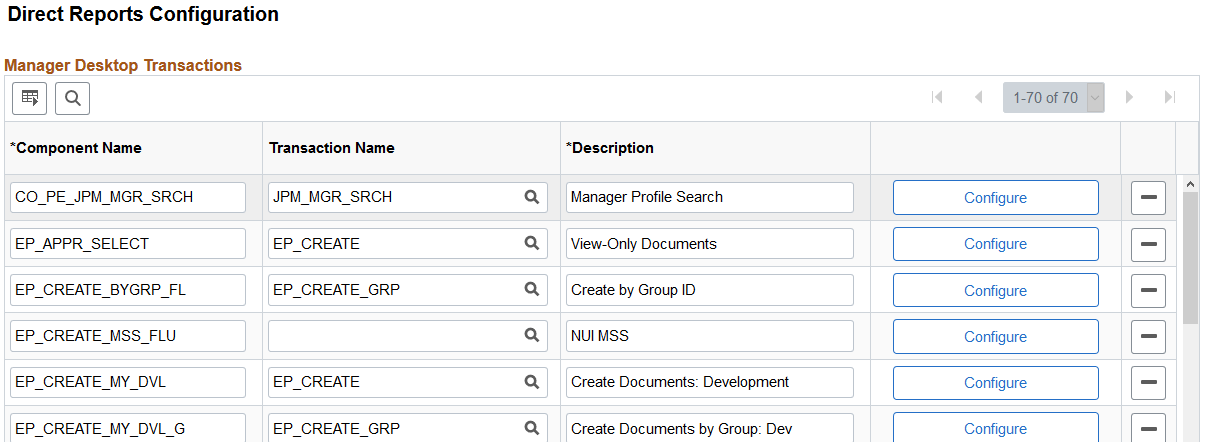
Task: Click Configure for Create Documents: Development
Action: (995, 382)
